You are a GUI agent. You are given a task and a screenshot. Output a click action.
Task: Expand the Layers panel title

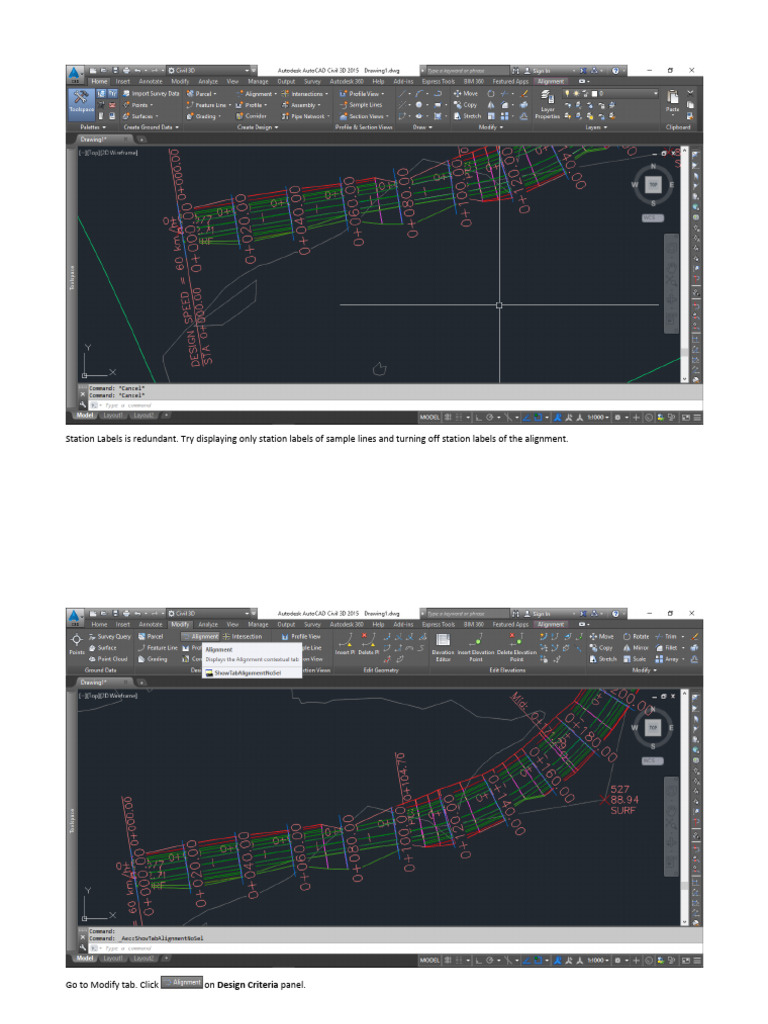coord(596,127)
